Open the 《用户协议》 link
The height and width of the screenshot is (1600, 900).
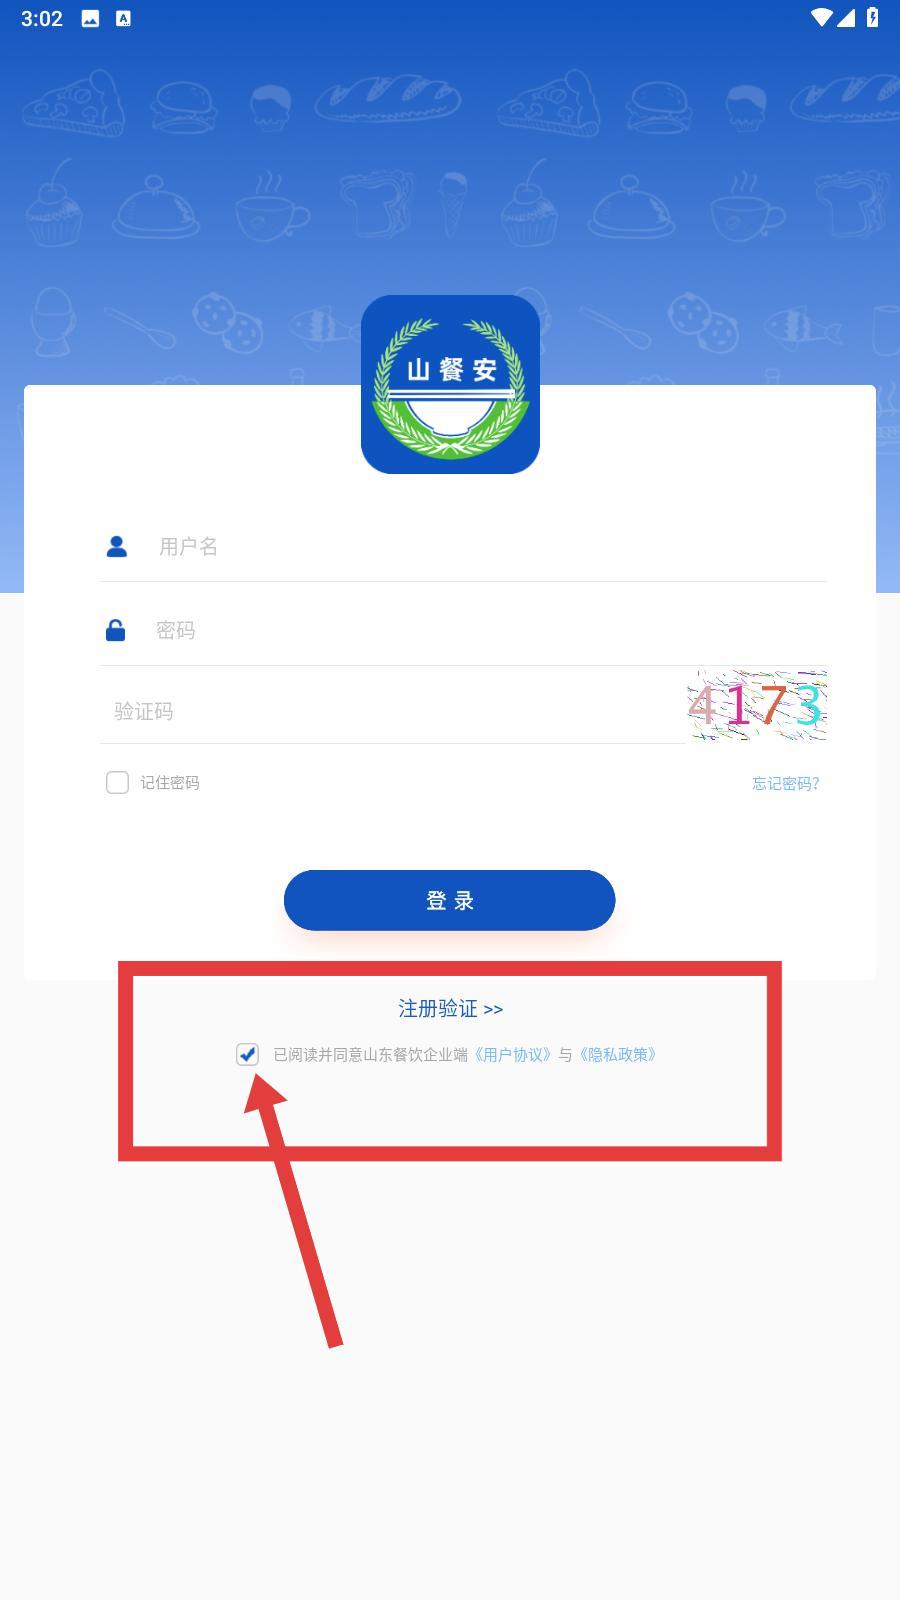[x=511, y=1054]
